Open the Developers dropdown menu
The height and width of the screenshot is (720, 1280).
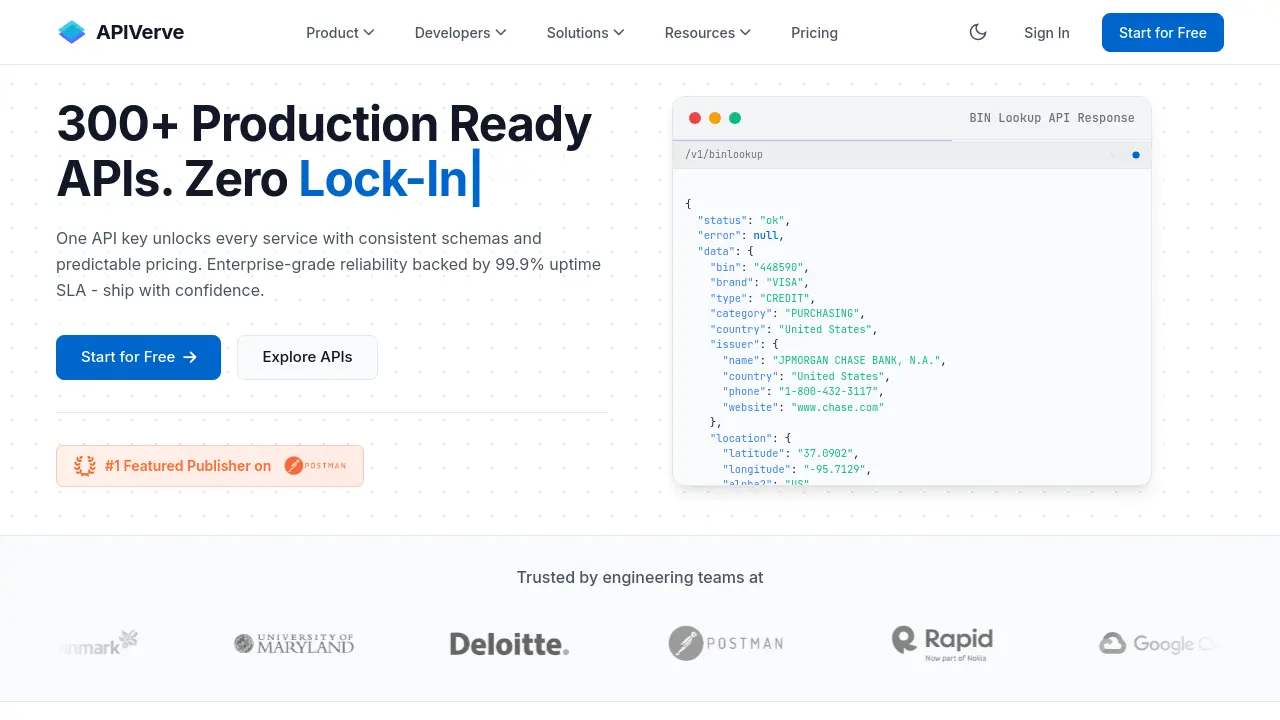[x=461, y=33]
